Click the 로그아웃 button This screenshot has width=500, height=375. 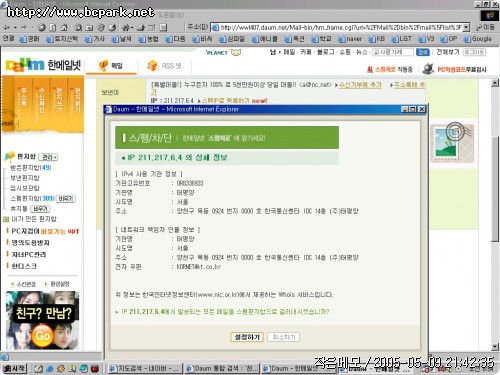pos(474,52)
